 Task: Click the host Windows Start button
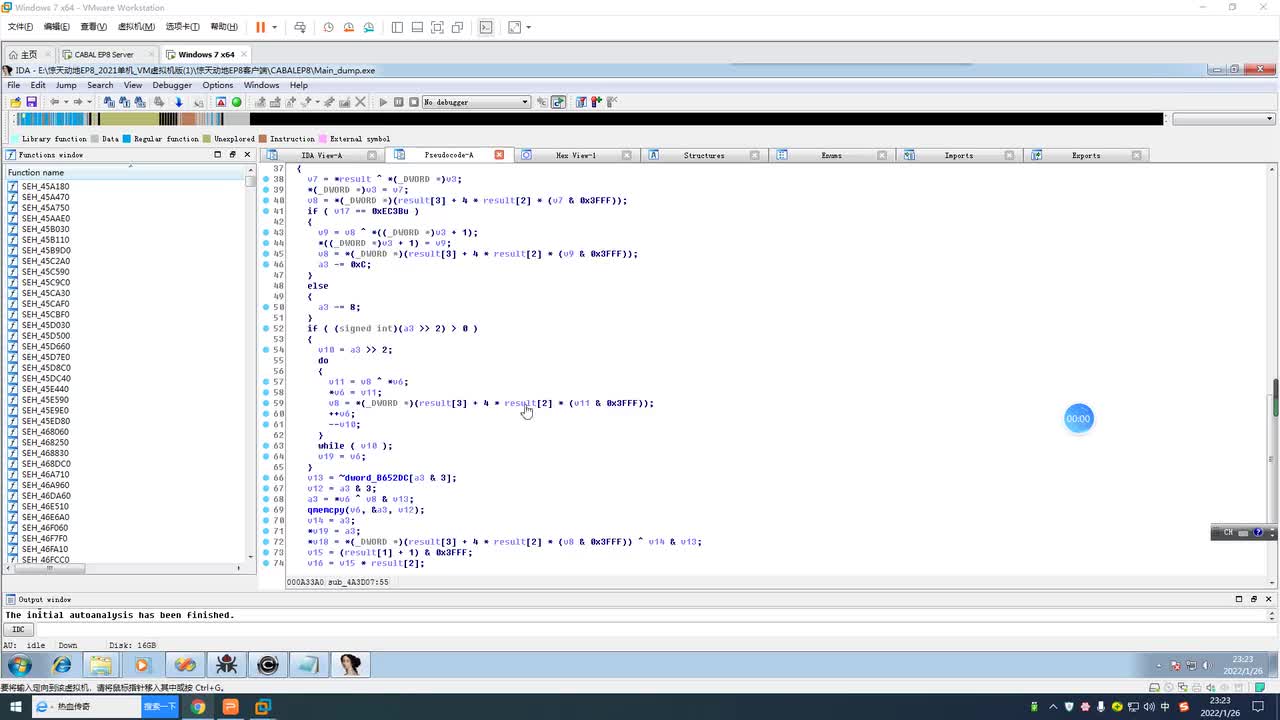click(x=15, y=707)
